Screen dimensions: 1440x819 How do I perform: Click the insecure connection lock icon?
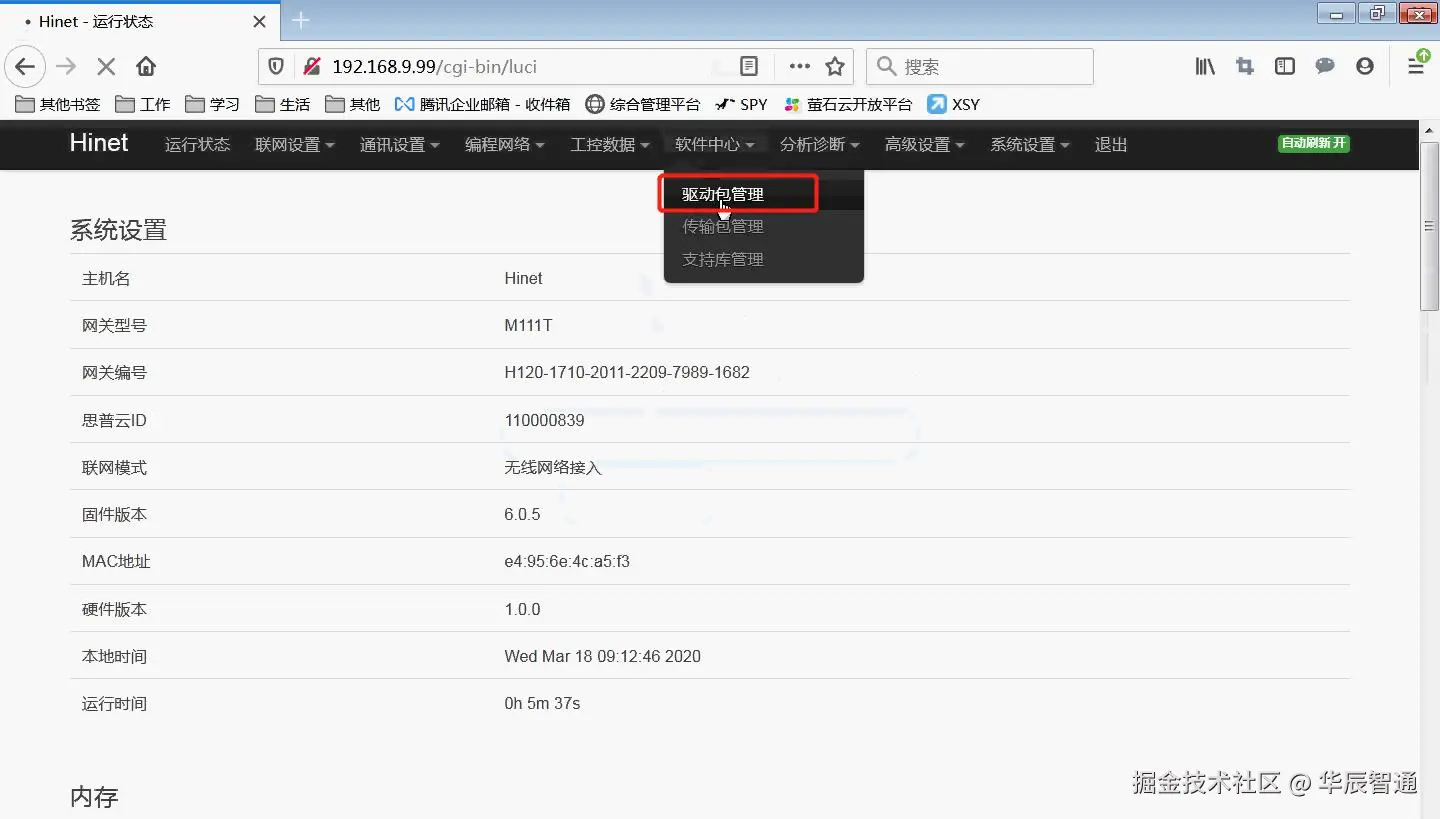[x=311, y=67]
